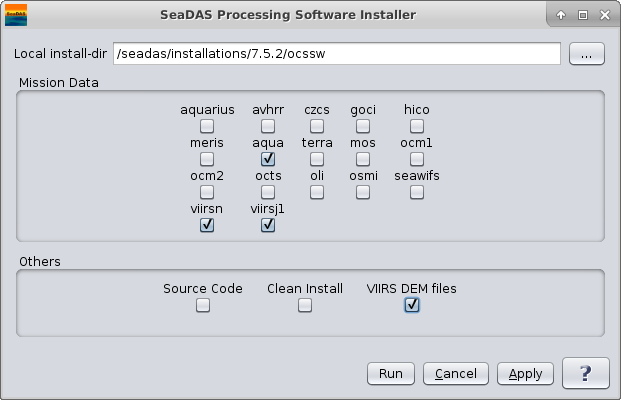Disable the VIIRS DEM files option

pos(412,306)
